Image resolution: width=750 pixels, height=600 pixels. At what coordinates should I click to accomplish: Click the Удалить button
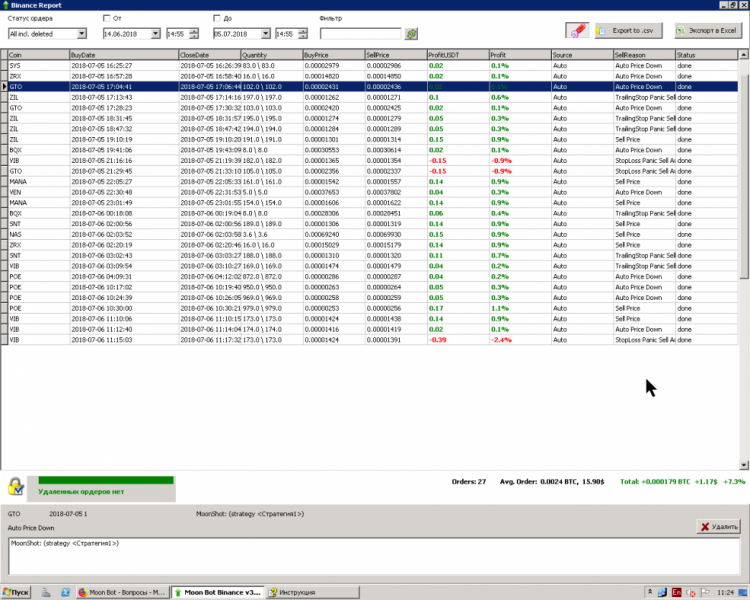pos(718,527)
